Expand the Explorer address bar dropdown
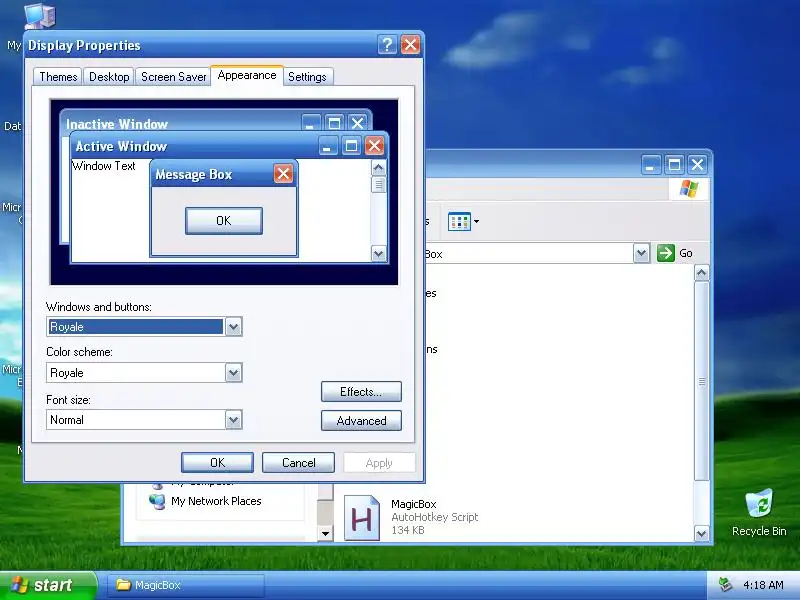800x600 pixels. [641, 253]
